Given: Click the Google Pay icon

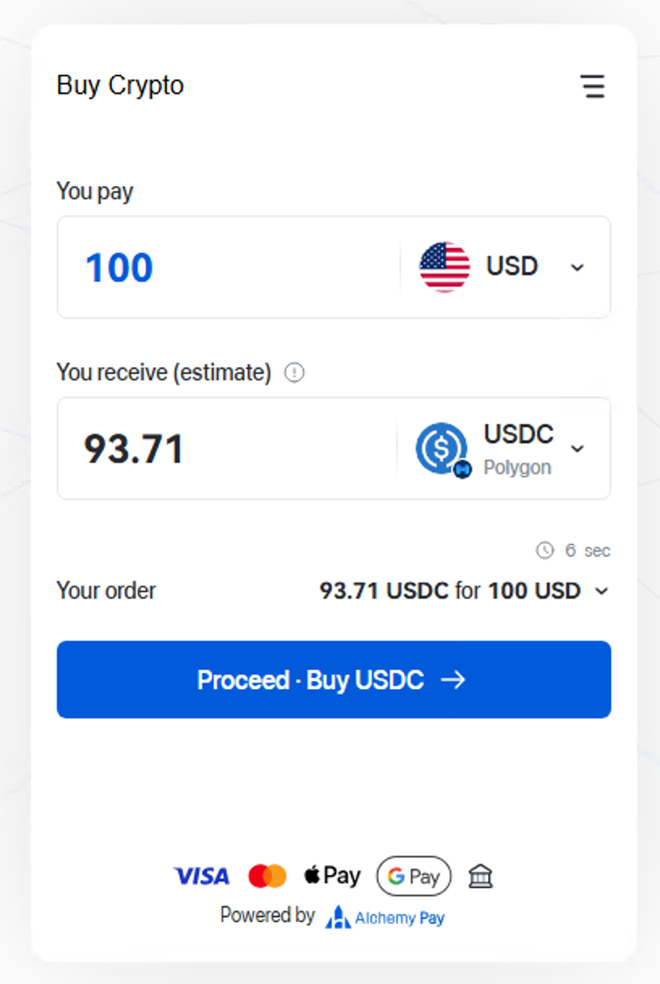Looking at the screenshot, I should click(x=414, y=877).
